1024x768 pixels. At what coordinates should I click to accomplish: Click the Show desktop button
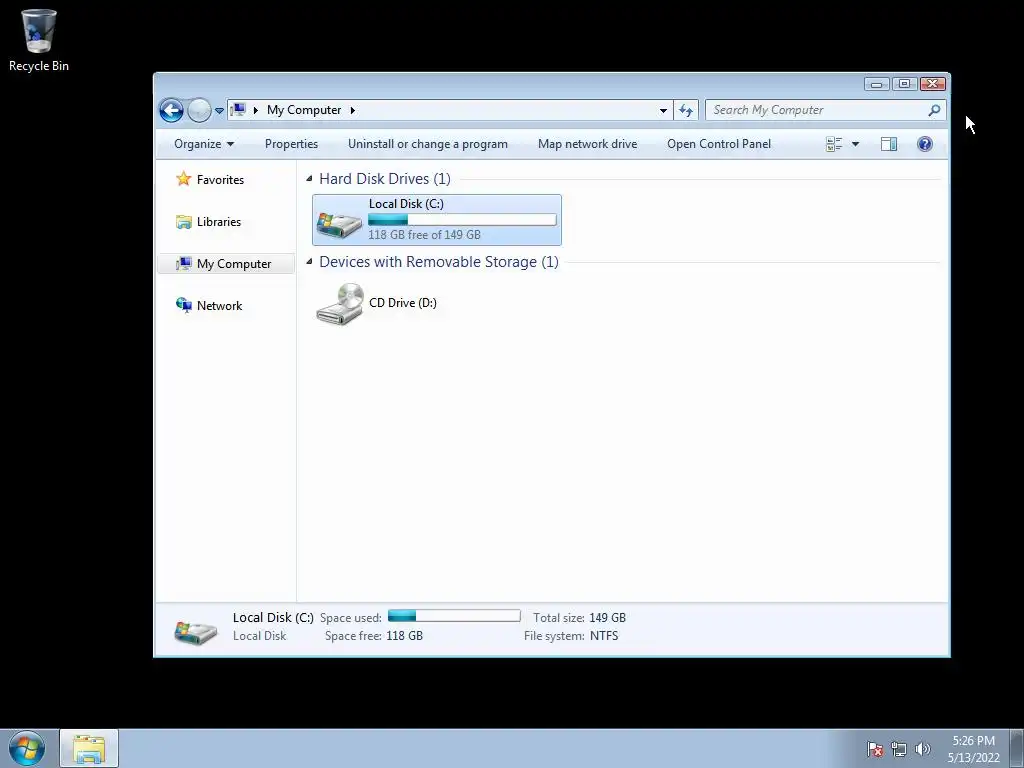click(x=1017, y=749)
